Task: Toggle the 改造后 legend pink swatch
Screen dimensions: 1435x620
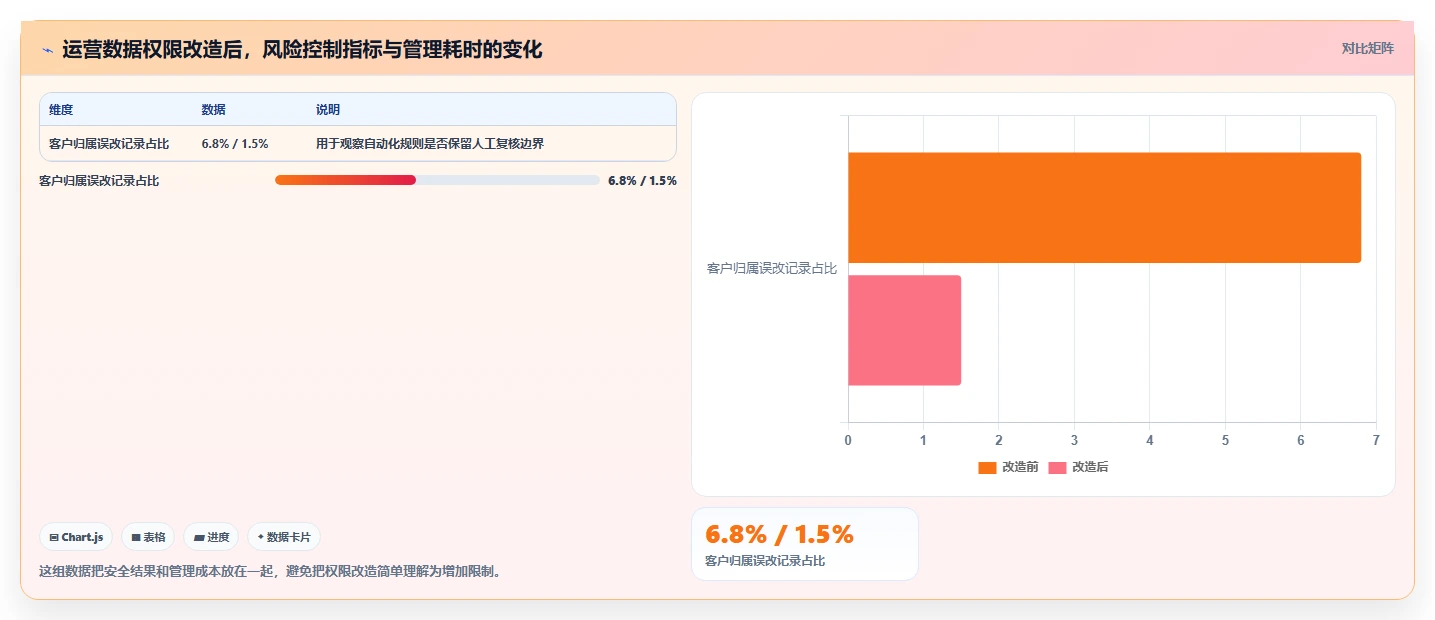Action: pos(1057,468)
